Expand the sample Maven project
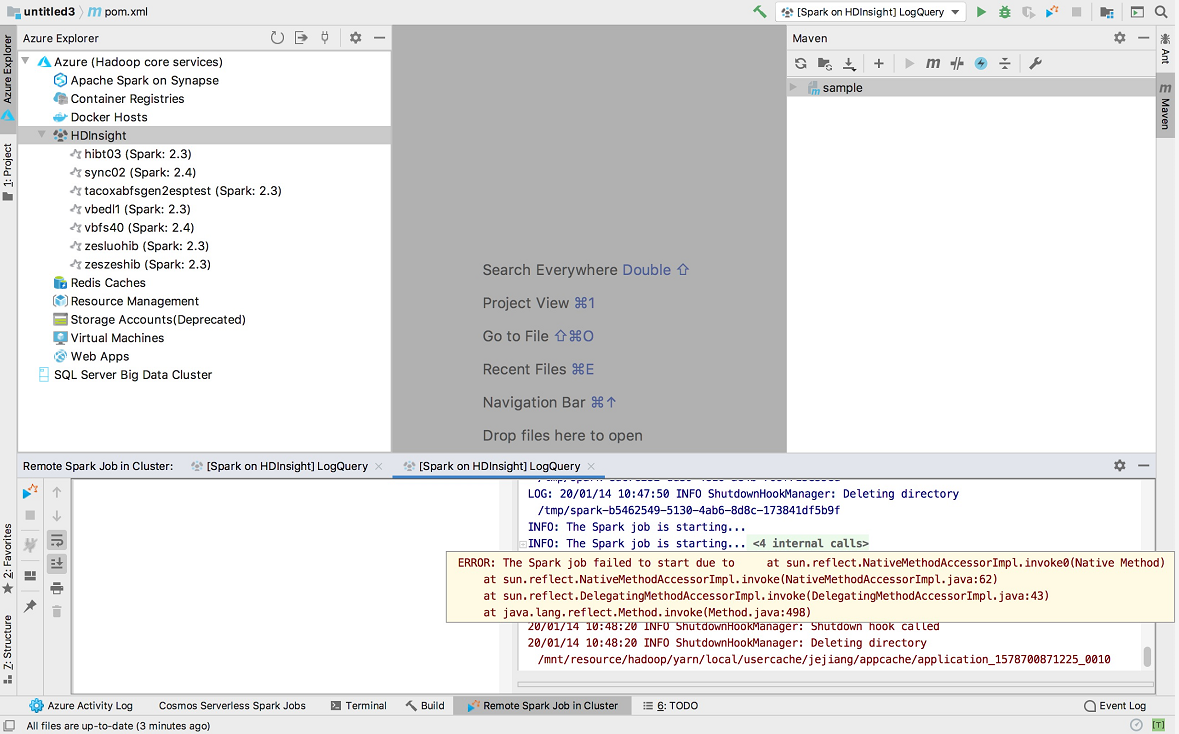 791,87
